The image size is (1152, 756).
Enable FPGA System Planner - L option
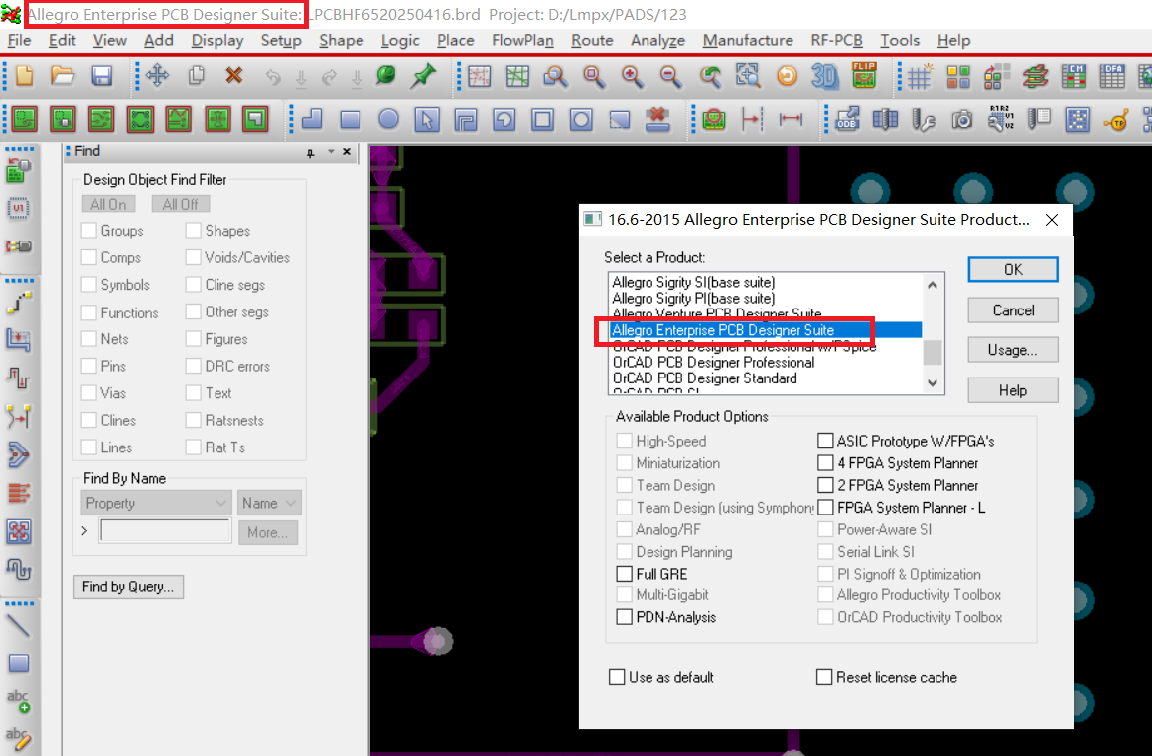[825, 508]
